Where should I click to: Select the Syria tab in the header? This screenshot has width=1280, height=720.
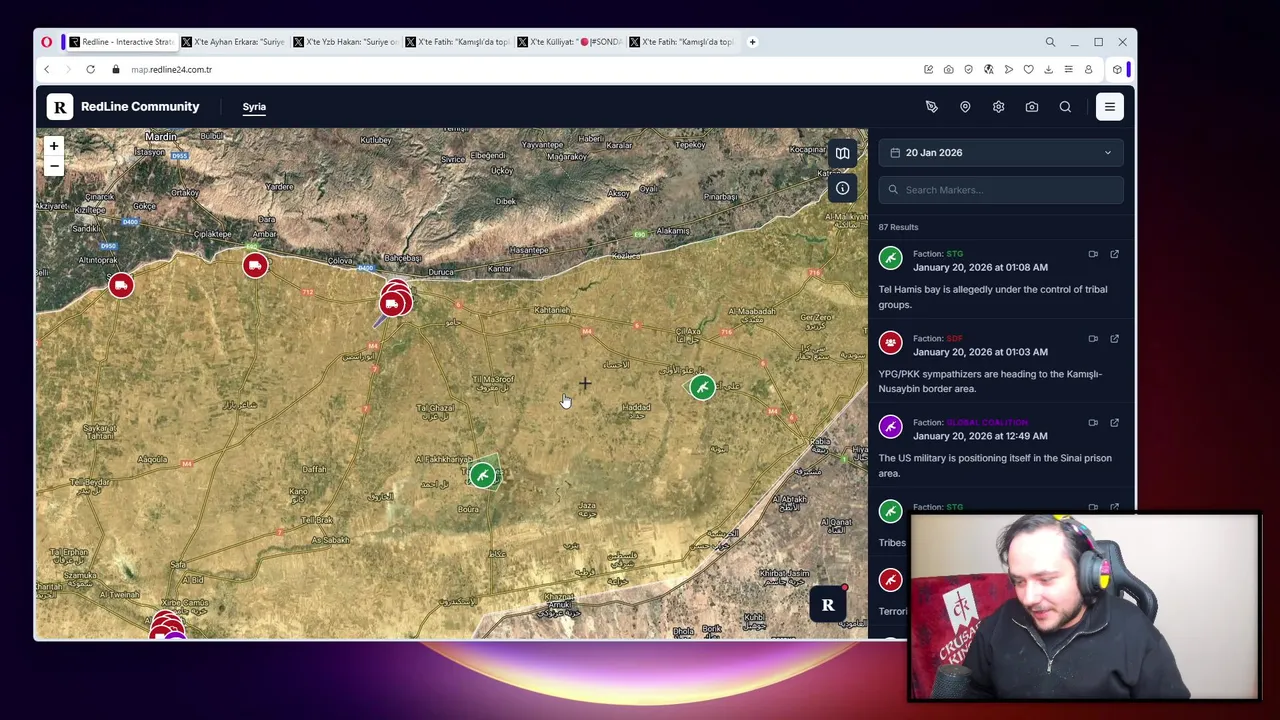(254, 107)
